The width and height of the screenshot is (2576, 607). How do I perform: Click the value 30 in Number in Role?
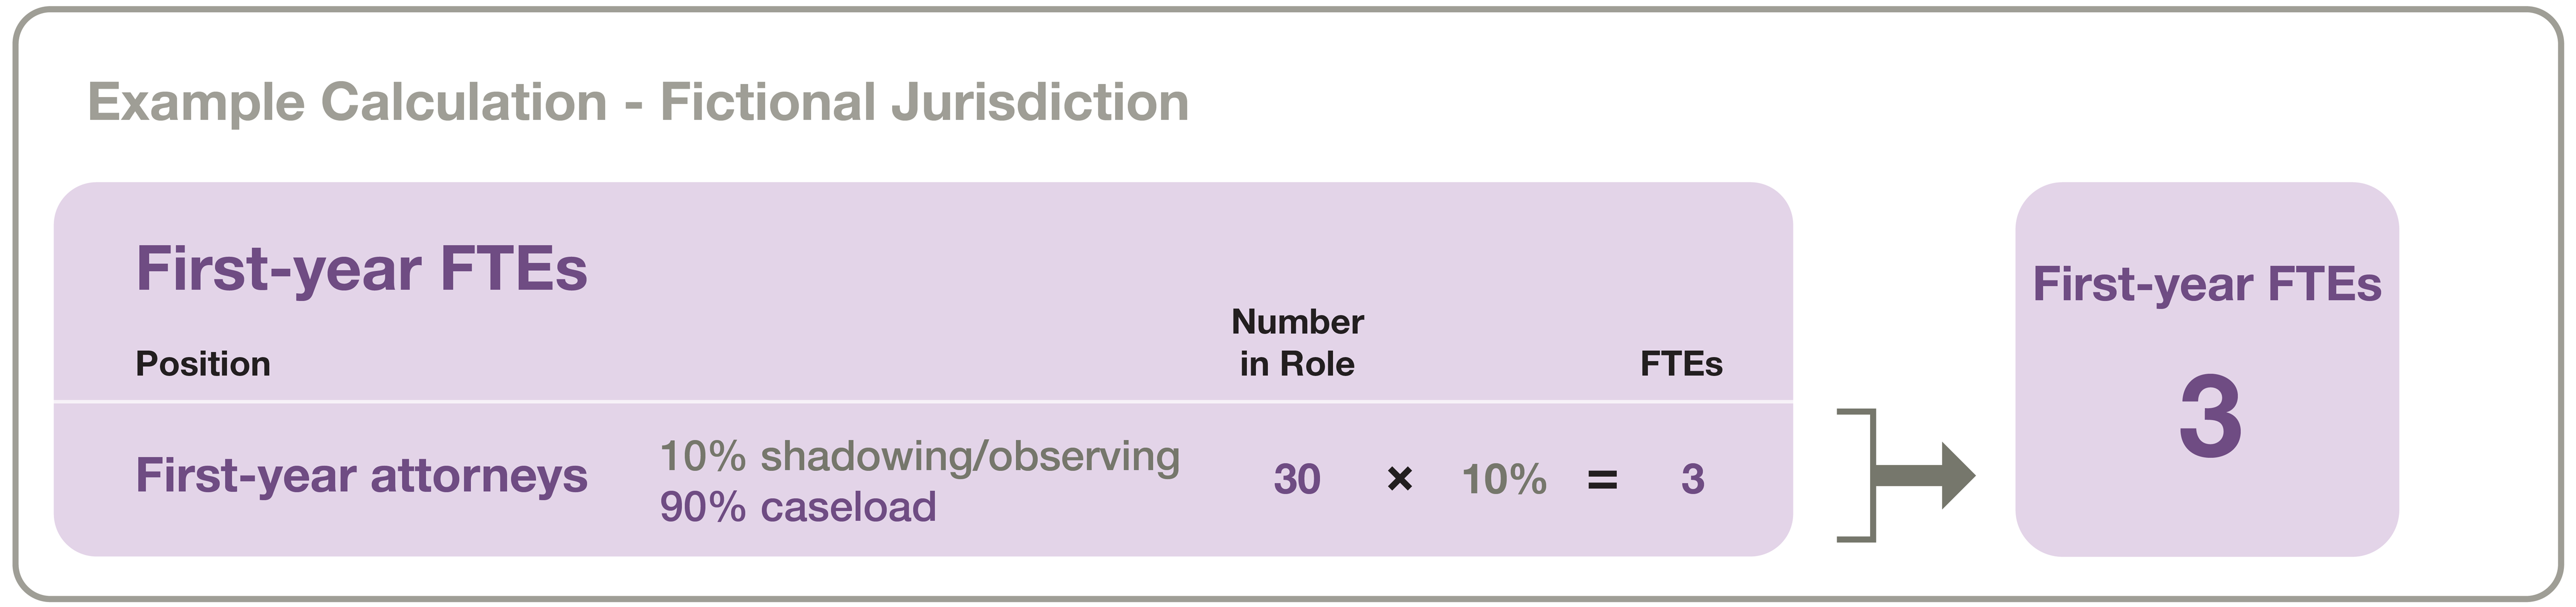[x=1297, y=479]
